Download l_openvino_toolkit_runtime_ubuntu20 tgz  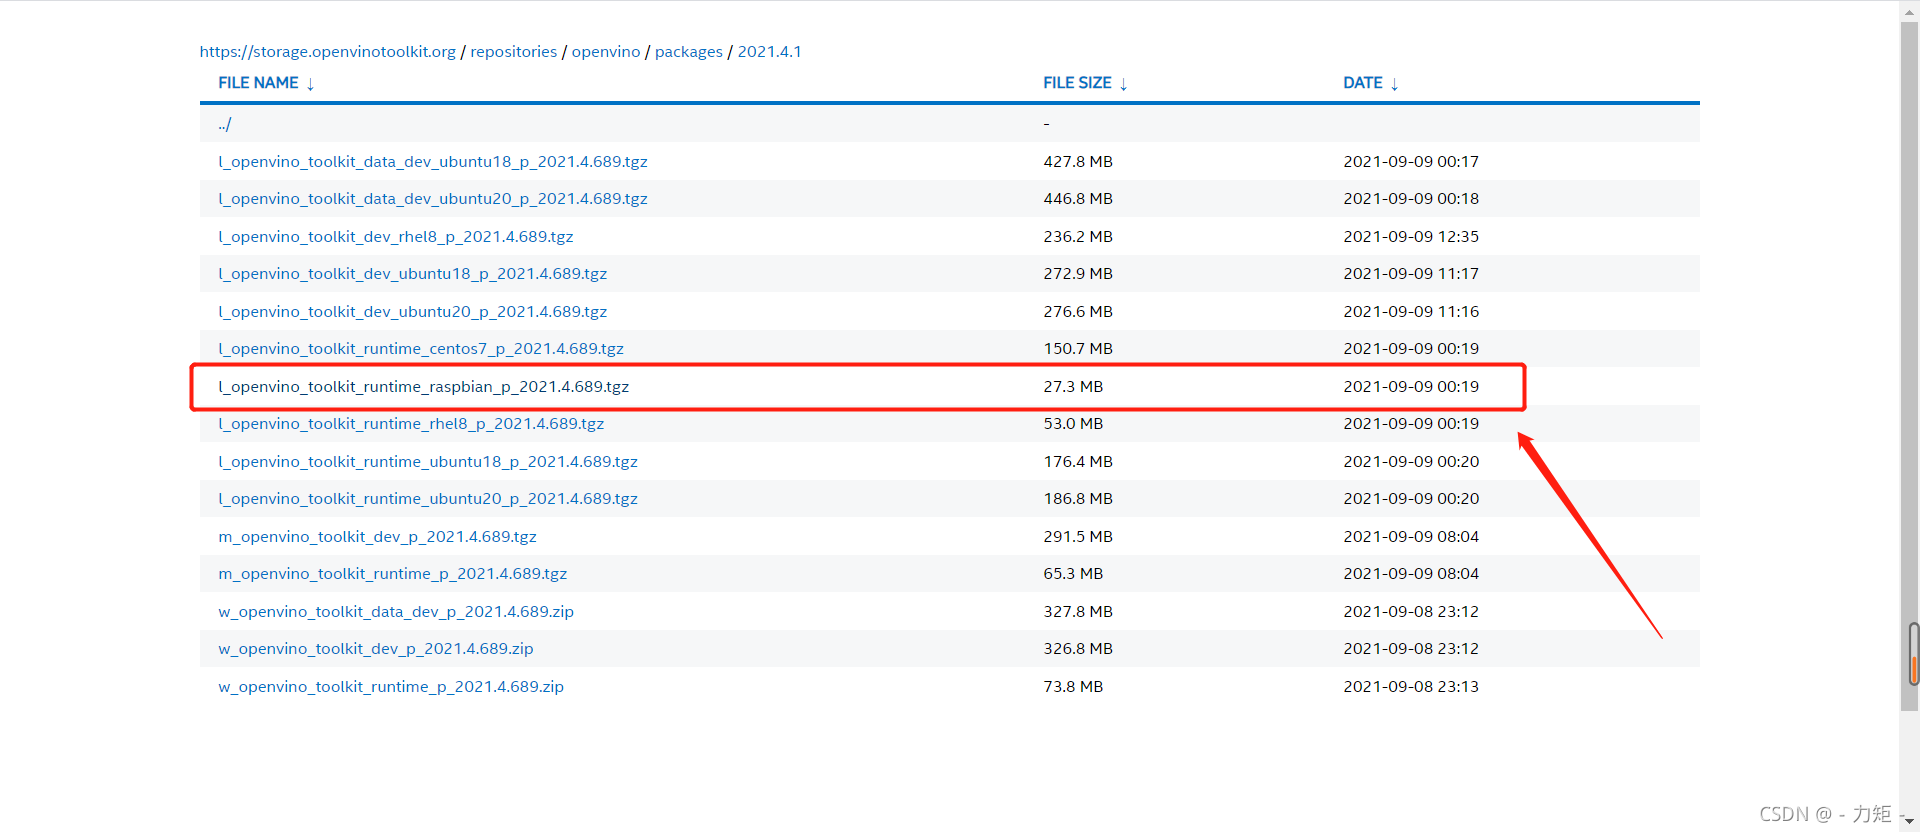428,499
